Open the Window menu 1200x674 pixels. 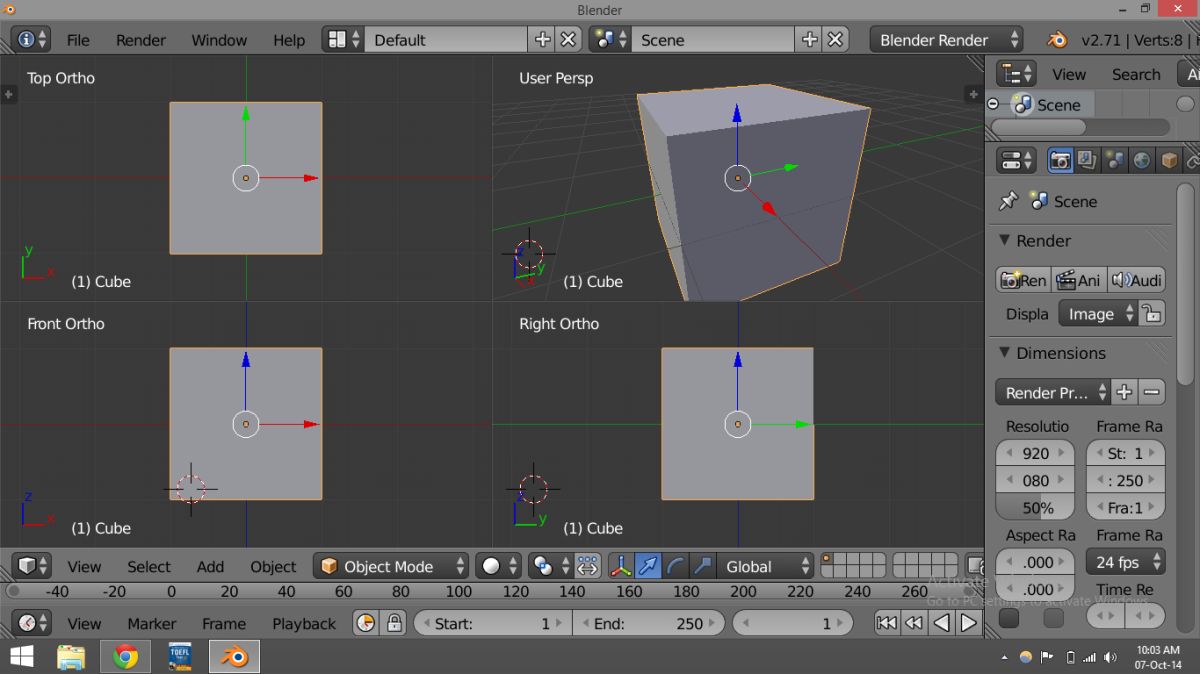[219, 40]
